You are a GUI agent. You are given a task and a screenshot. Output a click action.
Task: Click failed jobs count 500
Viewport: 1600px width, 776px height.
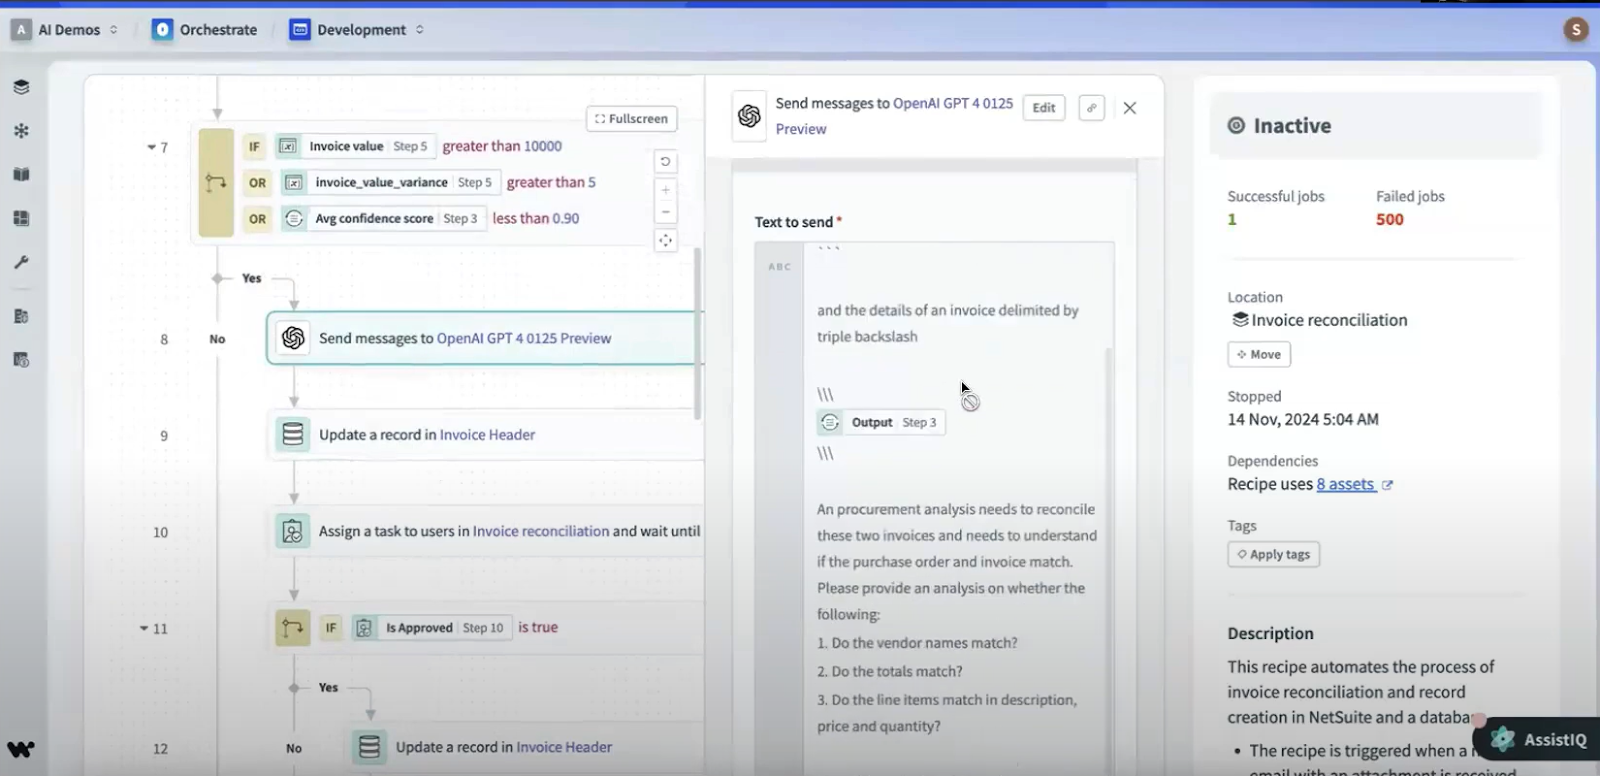1390,220
